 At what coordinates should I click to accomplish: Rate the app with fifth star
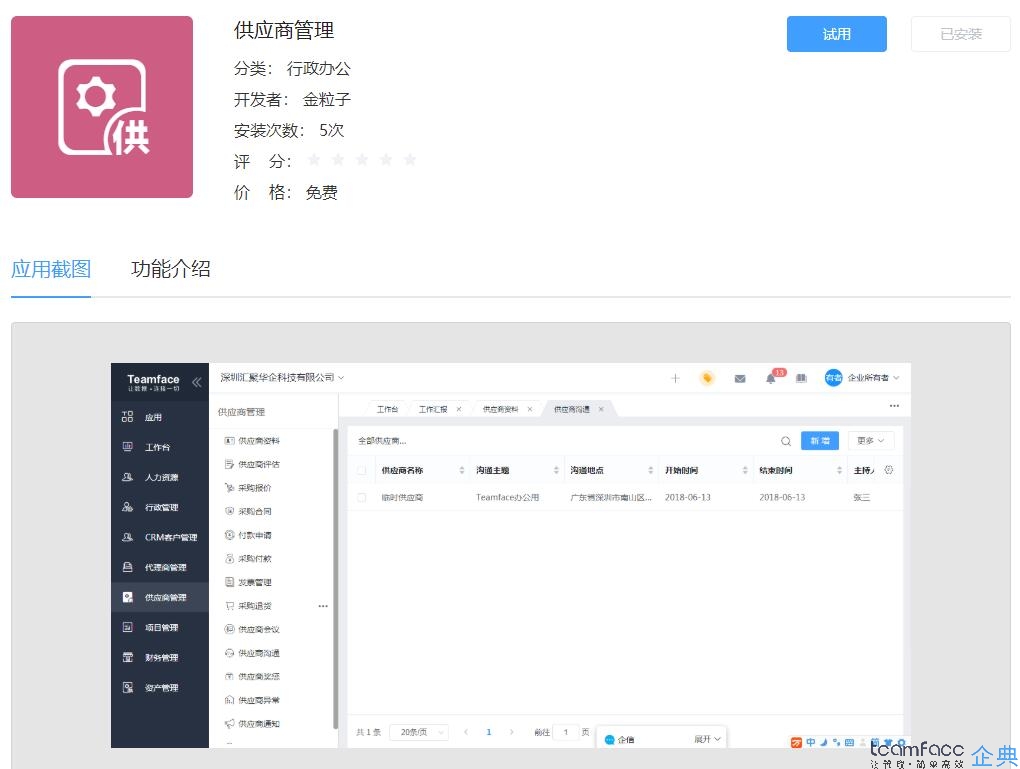[x=410, y=159]
